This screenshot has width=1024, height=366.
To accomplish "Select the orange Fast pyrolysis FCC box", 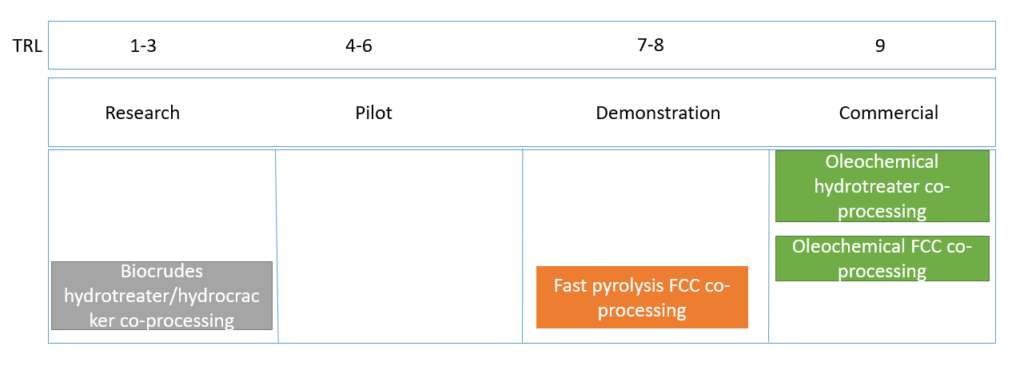I will tap(642, 297).
